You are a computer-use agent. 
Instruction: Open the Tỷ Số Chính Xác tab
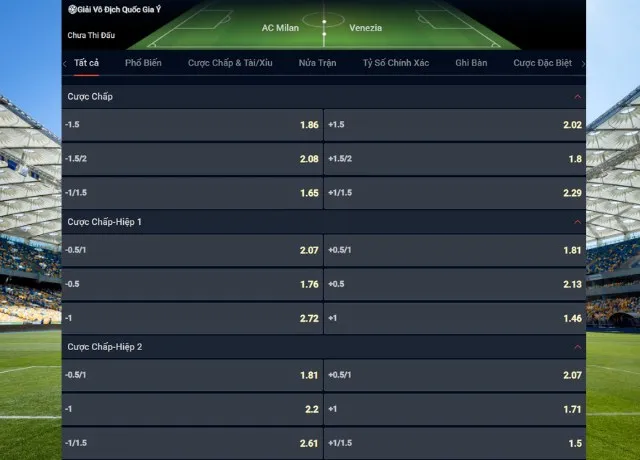(x=395, y=63)
